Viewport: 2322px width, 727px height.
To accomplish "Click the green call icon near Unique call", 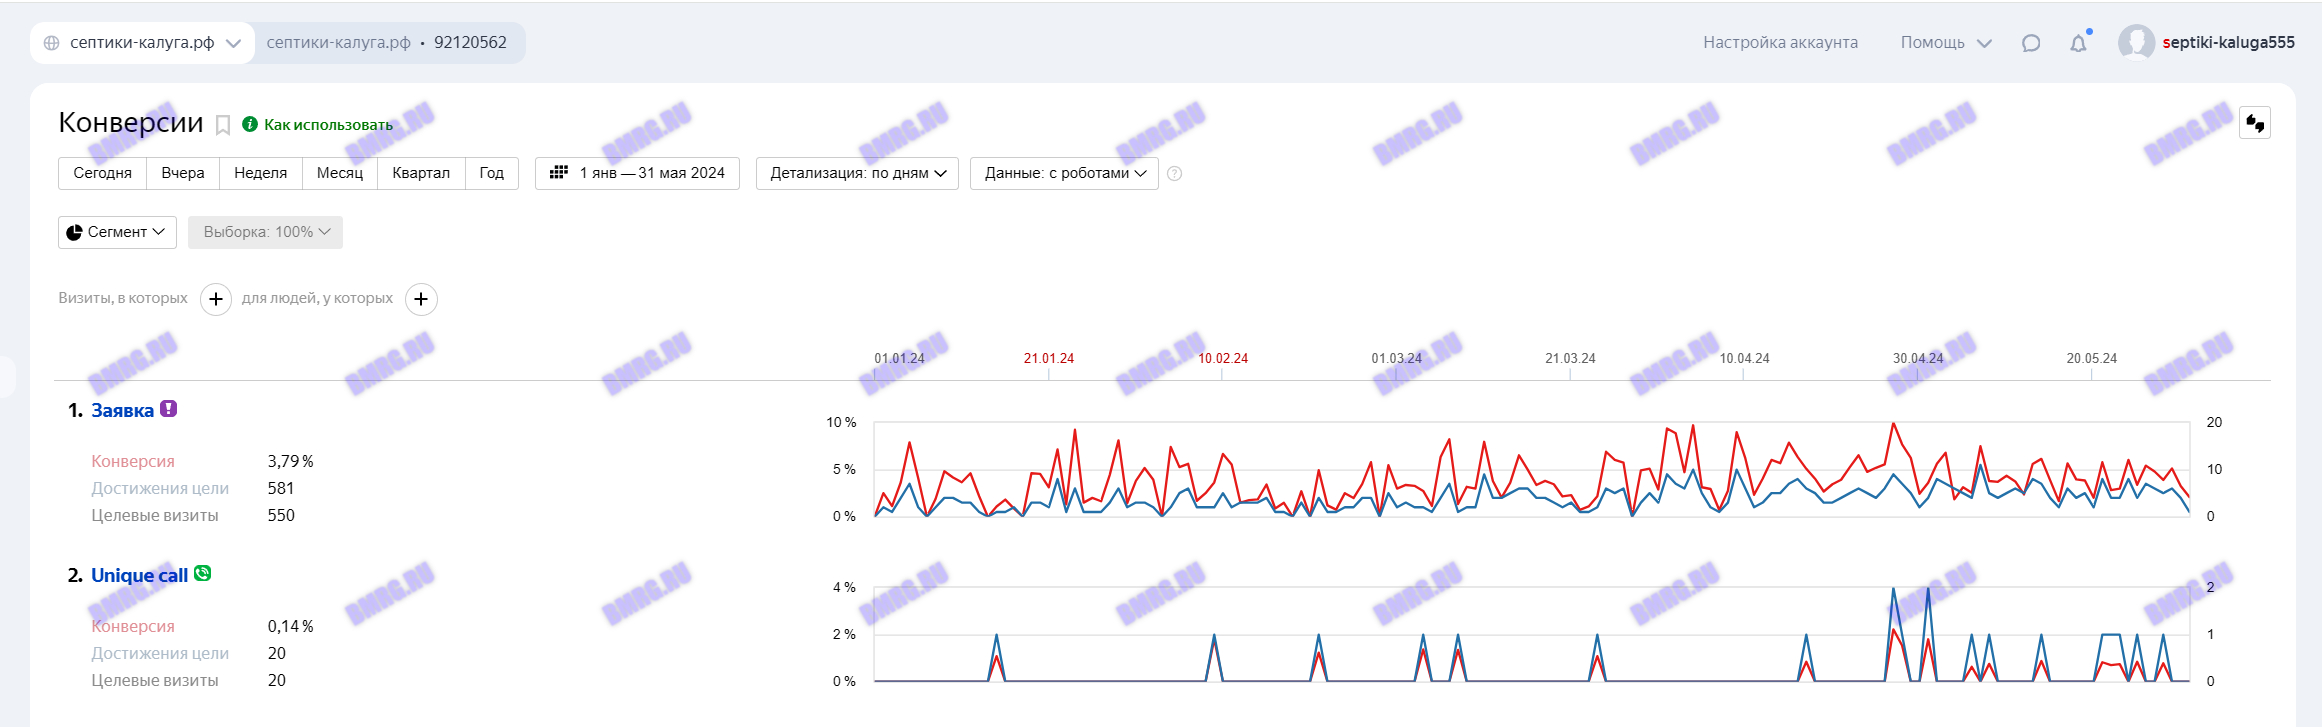I will pos(203,574).
